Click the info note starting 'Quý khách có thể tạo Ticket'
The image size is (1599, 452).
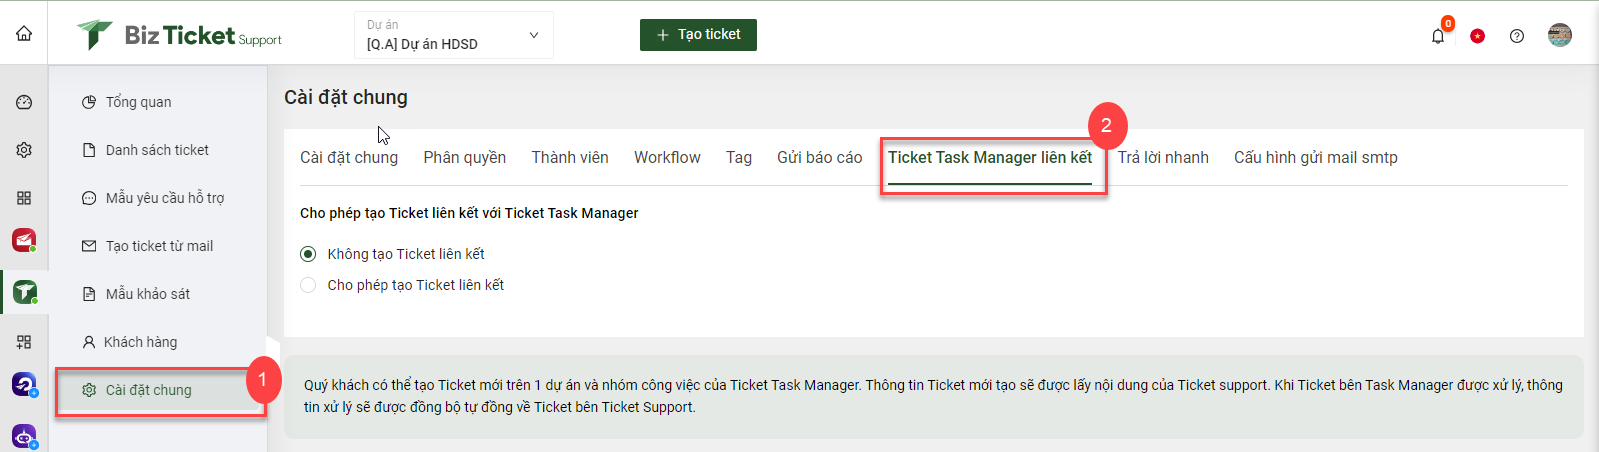[933, 396]
